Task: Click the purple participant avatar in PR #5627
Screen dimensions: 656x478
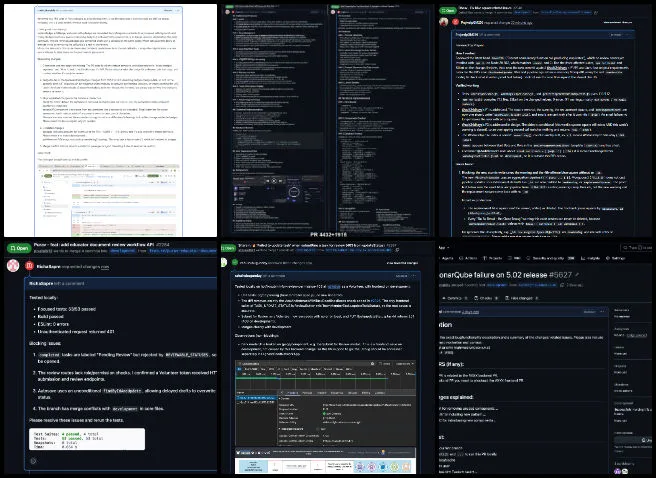Action: coord(618,471)
